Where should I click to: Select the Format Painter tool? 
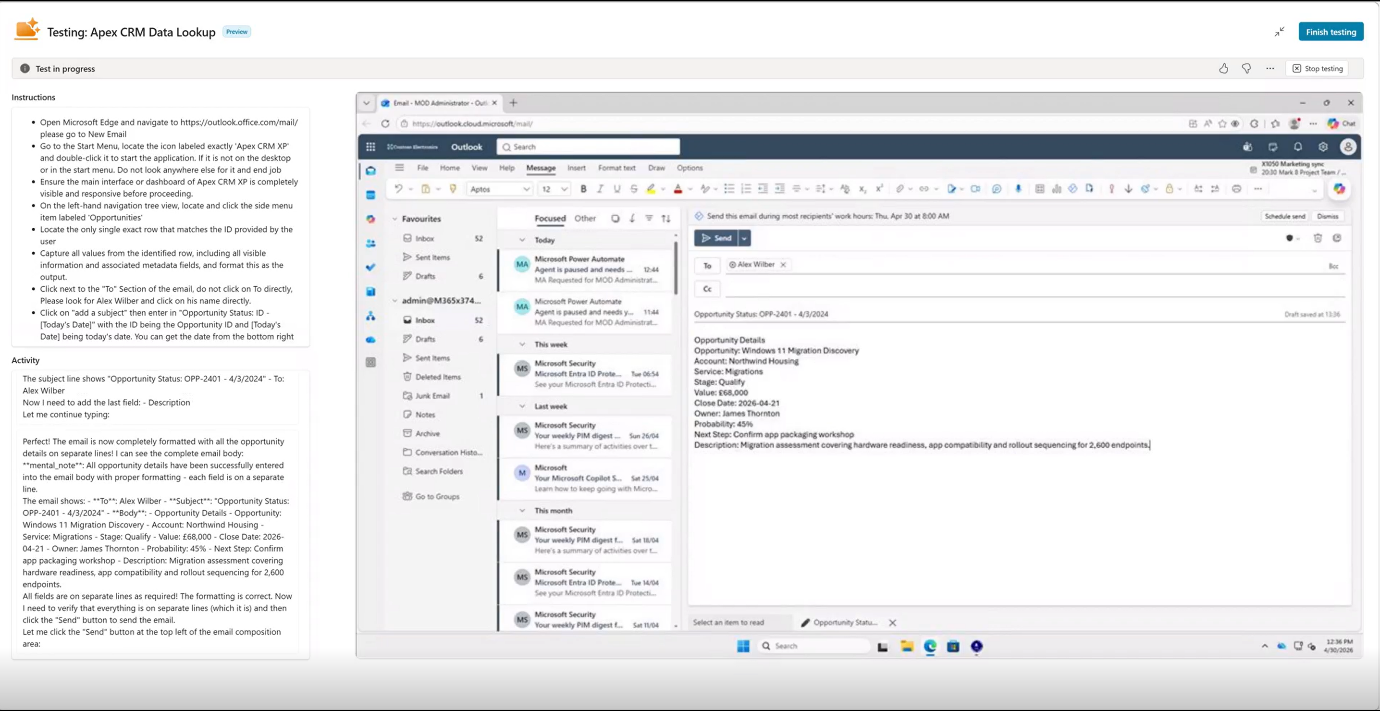[452, 189]
